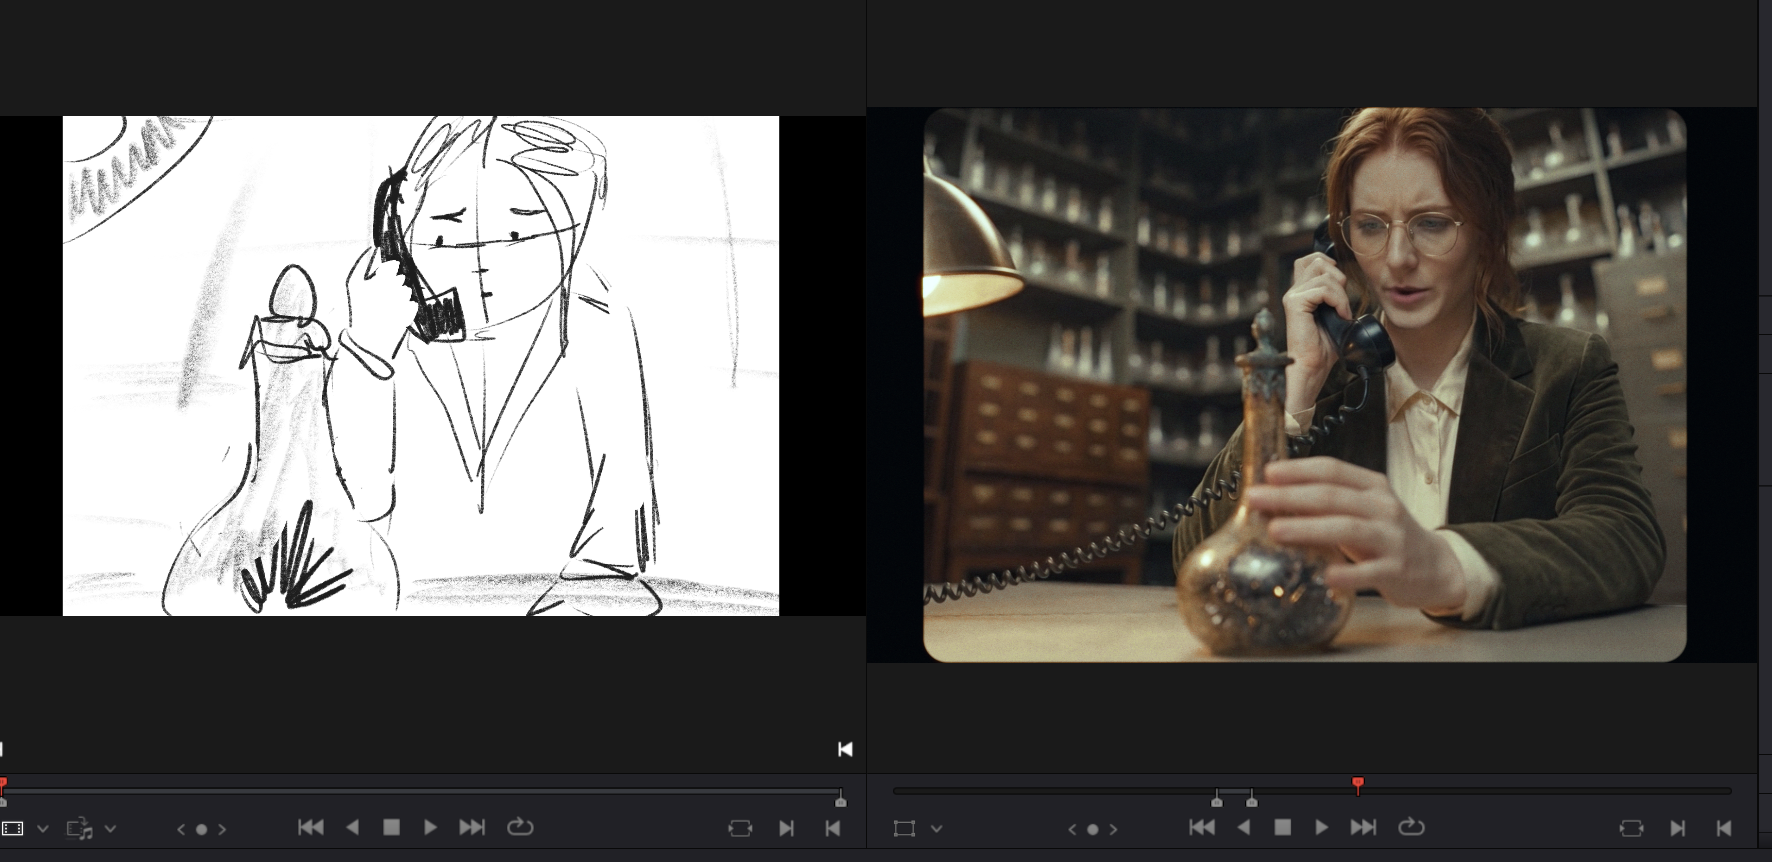Open timeline viewer transform overlay dropdown

pos(937,829)
